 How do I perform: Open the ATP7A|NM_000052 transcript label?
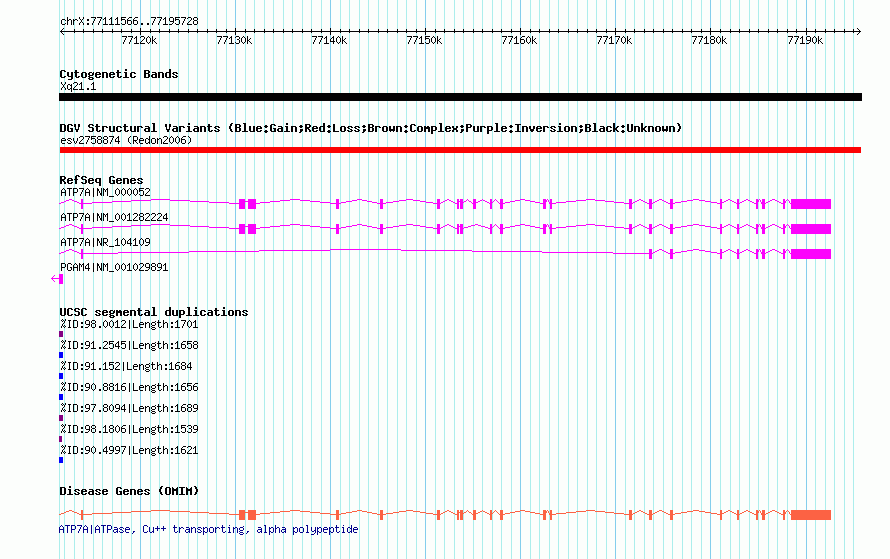pyautogui.click(x=106, y=192)
